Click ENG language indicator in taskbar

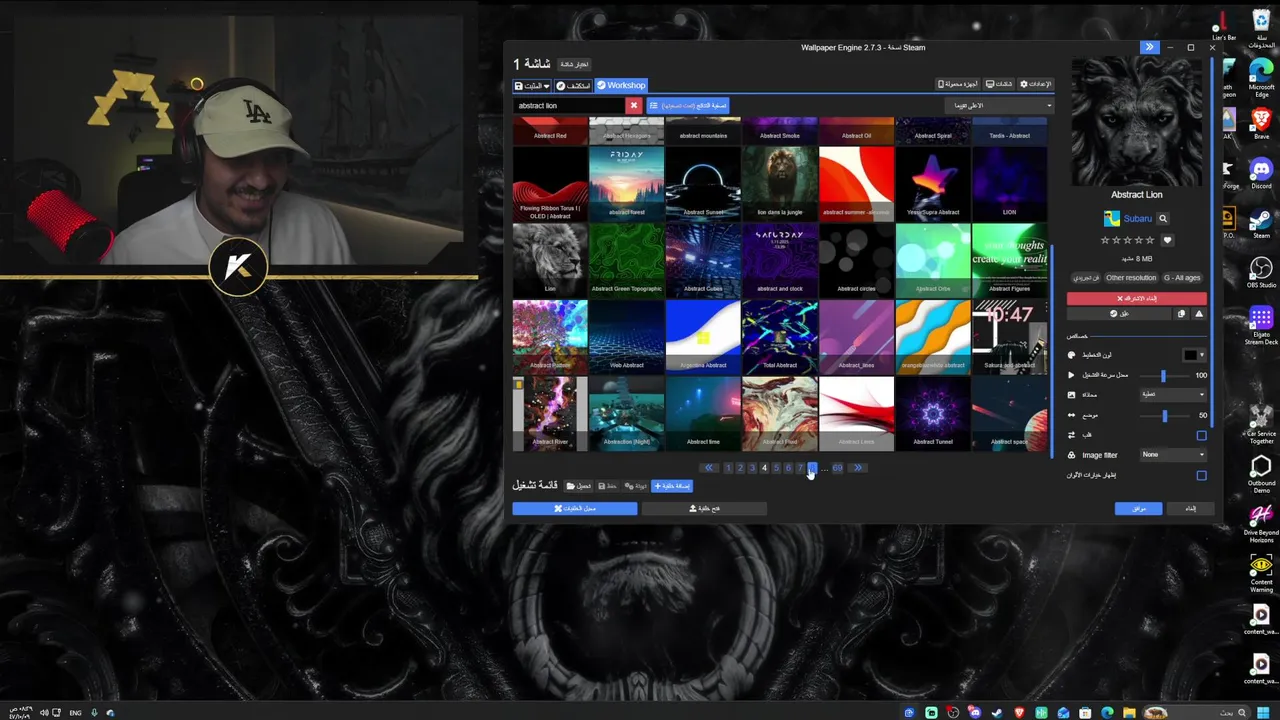(75, 713)
